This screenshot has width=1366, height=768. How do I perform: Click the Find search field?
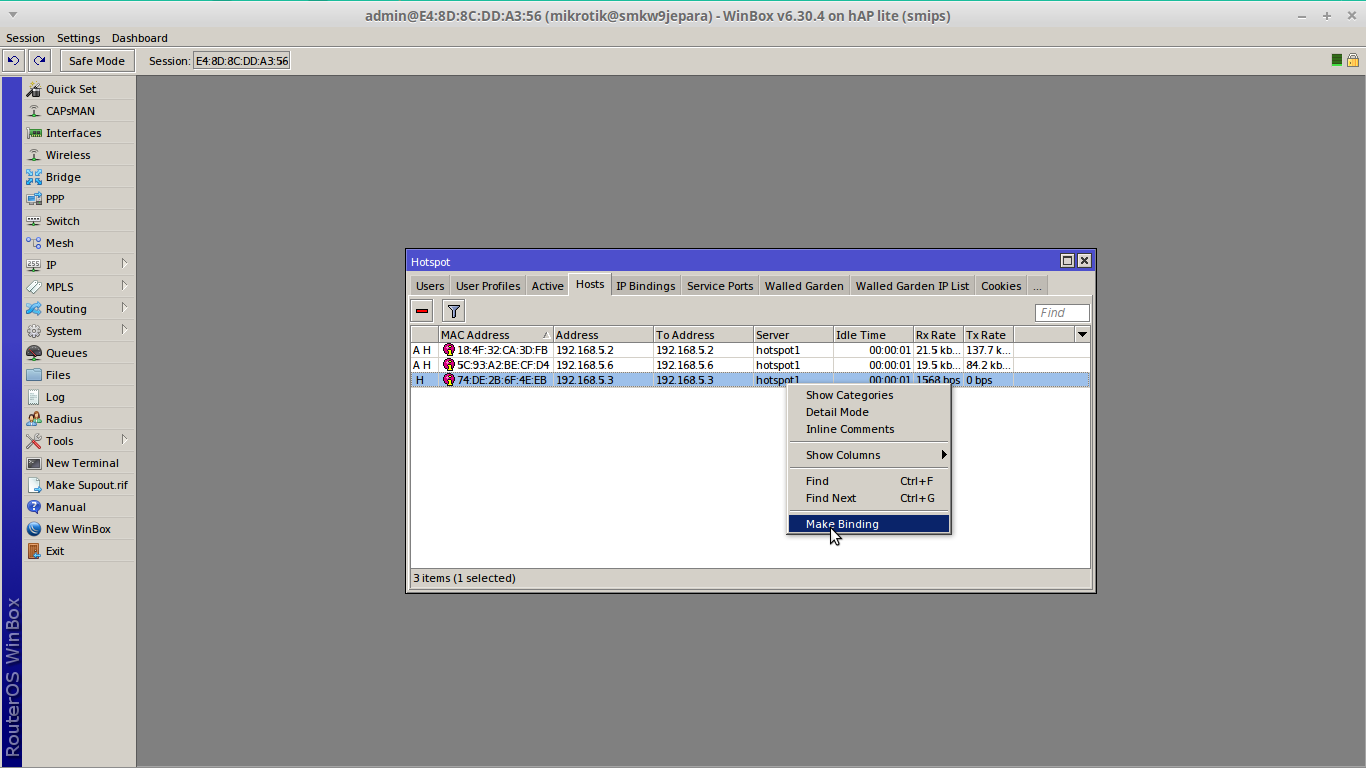pos(1062,313)
